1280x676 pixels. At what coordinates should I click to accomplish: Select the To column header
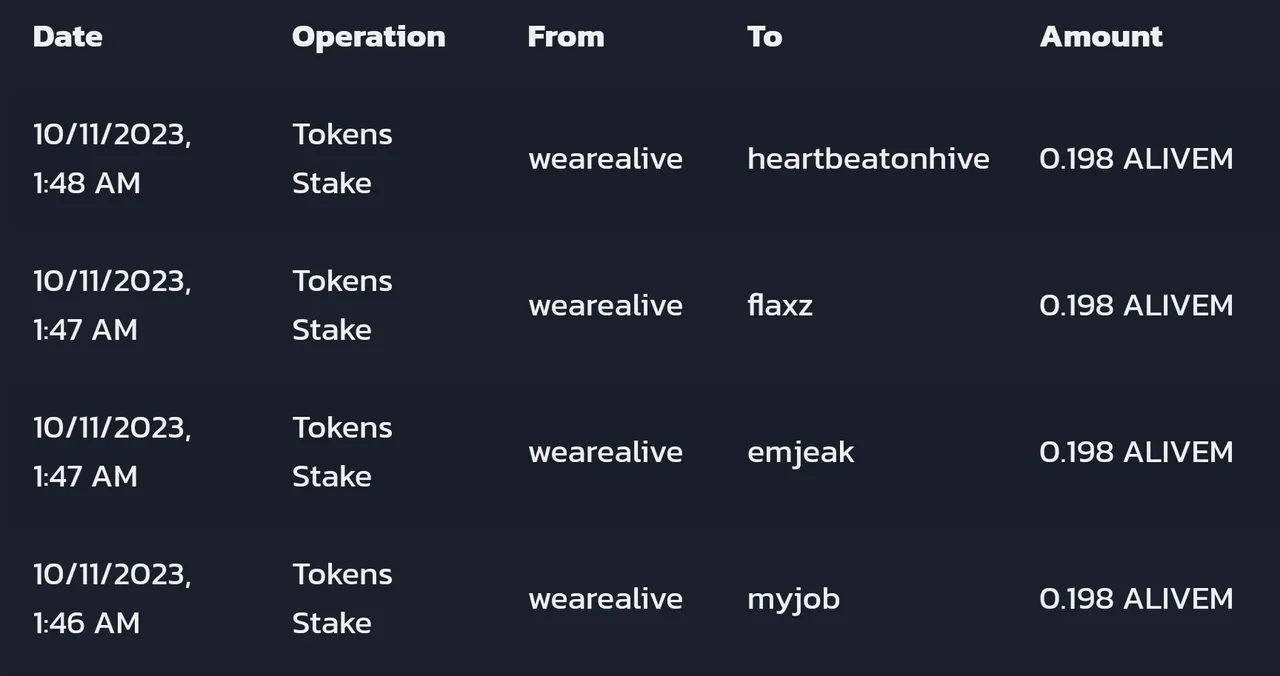coord(764,37)
